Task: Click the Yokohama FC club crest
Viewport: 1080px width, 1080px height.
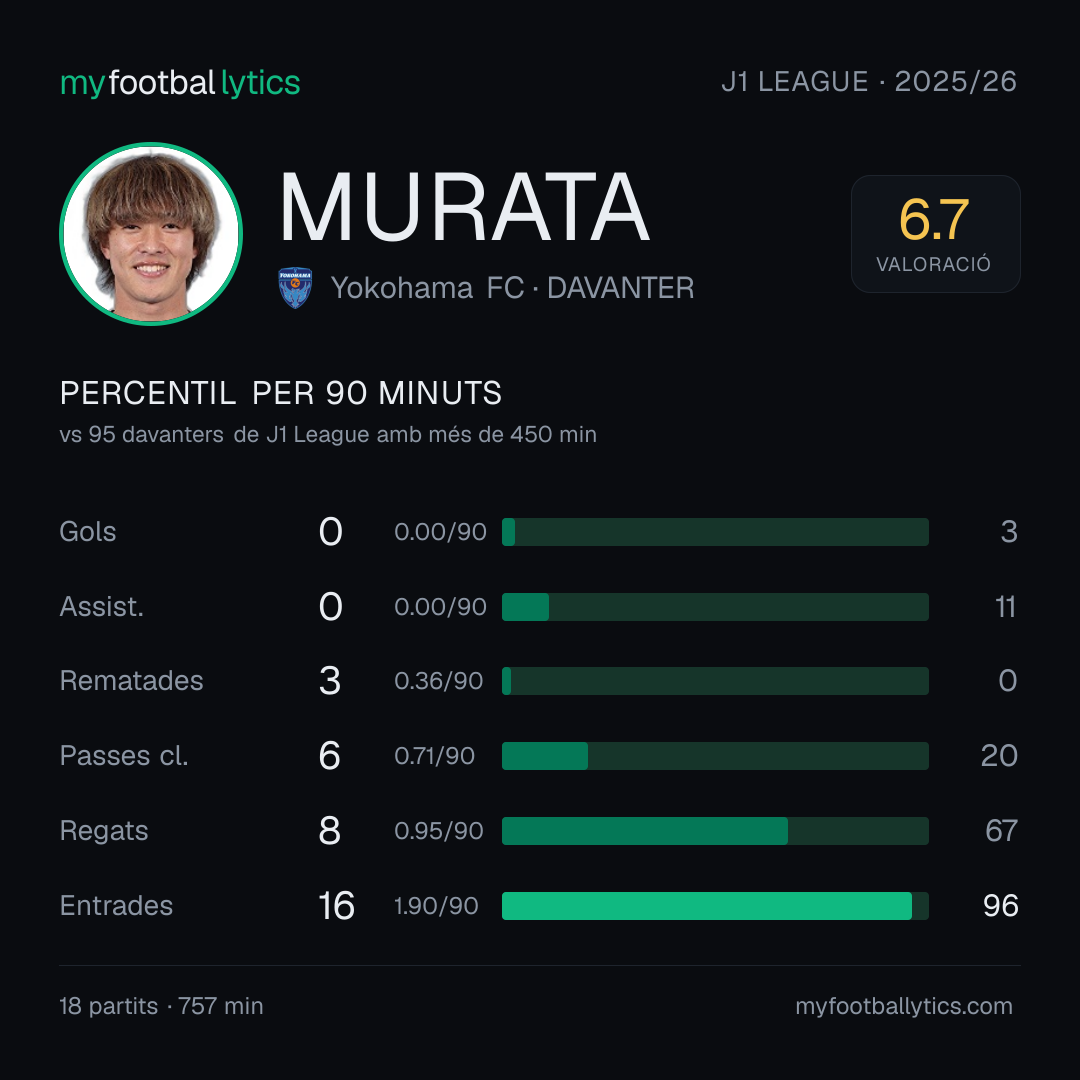Action: (x=295, y=288)
